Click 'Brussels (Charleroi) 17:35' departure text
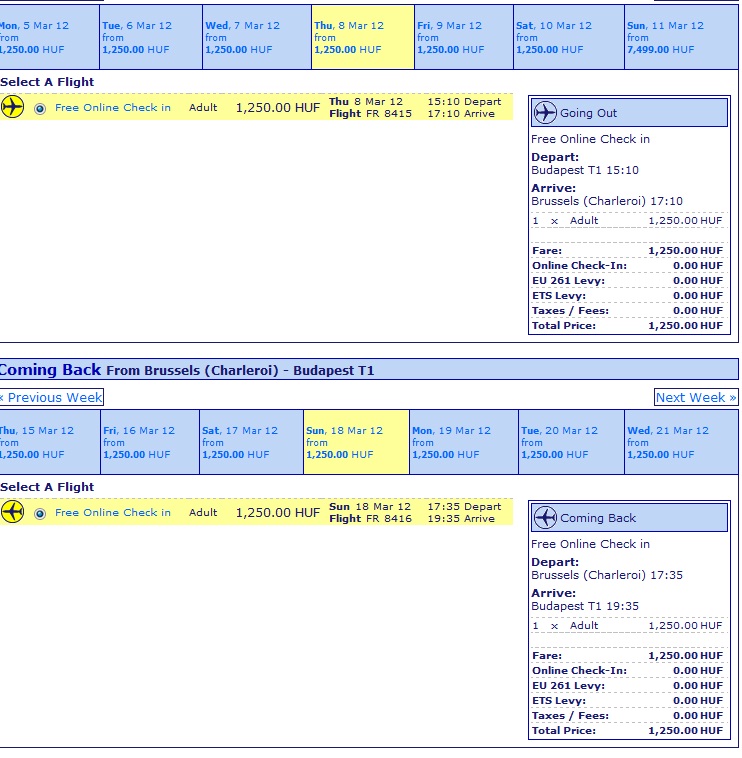 coord(607,575)
